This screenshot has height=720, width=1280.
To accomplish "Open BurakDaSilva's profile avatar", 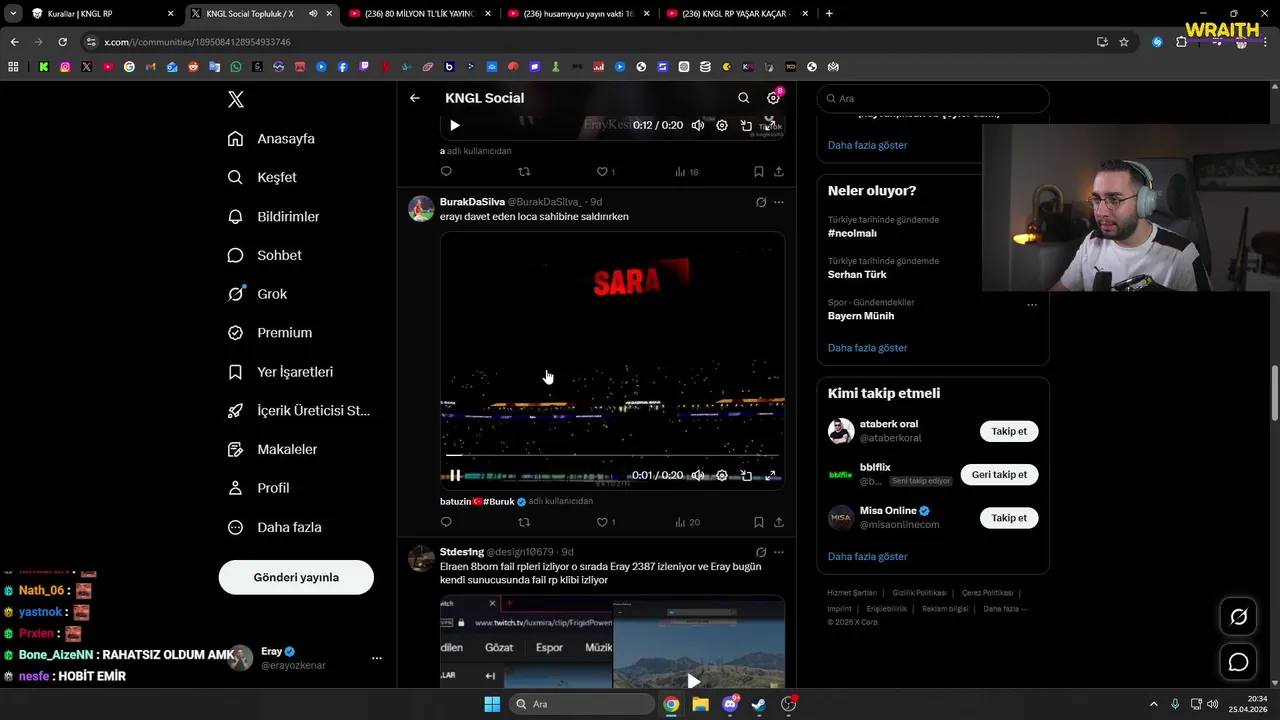I will (x=421, y=208).
